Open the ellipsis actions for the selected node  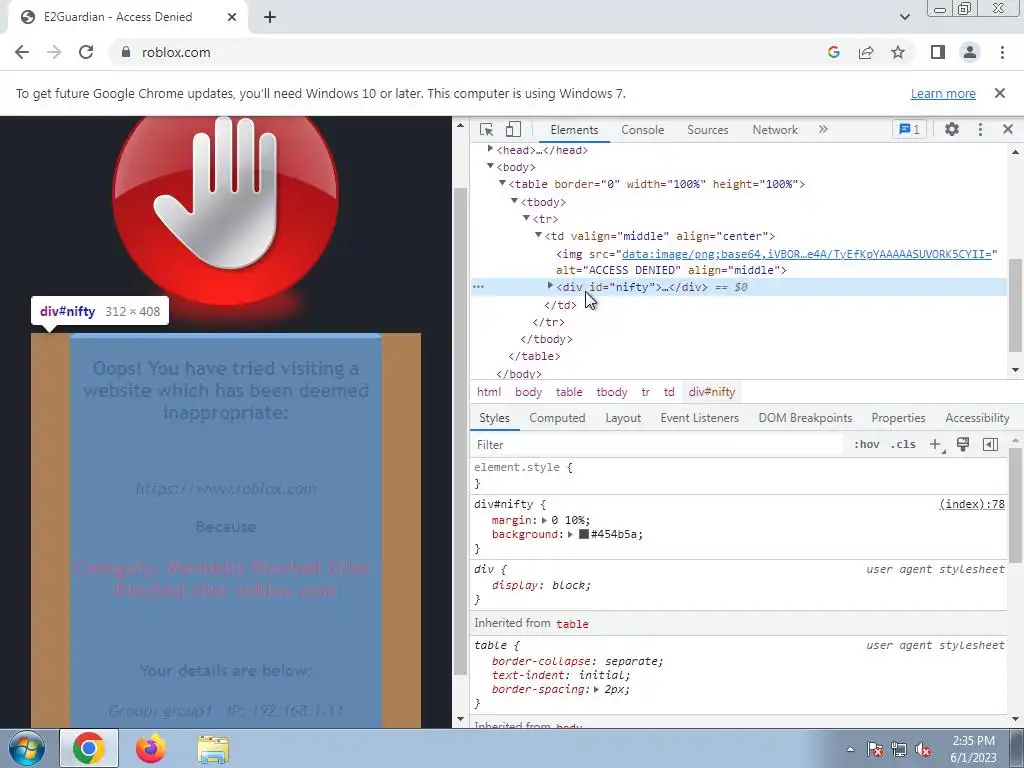click(478, 287)
